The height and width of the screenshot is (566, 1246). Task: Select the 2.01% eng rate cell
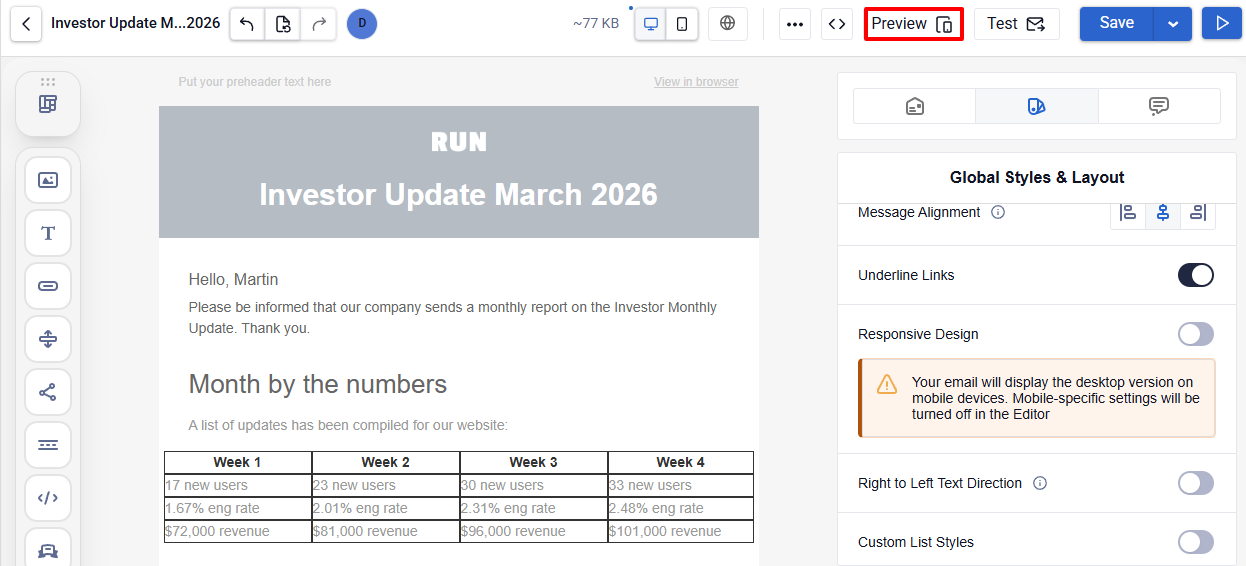tap(386, 508)
